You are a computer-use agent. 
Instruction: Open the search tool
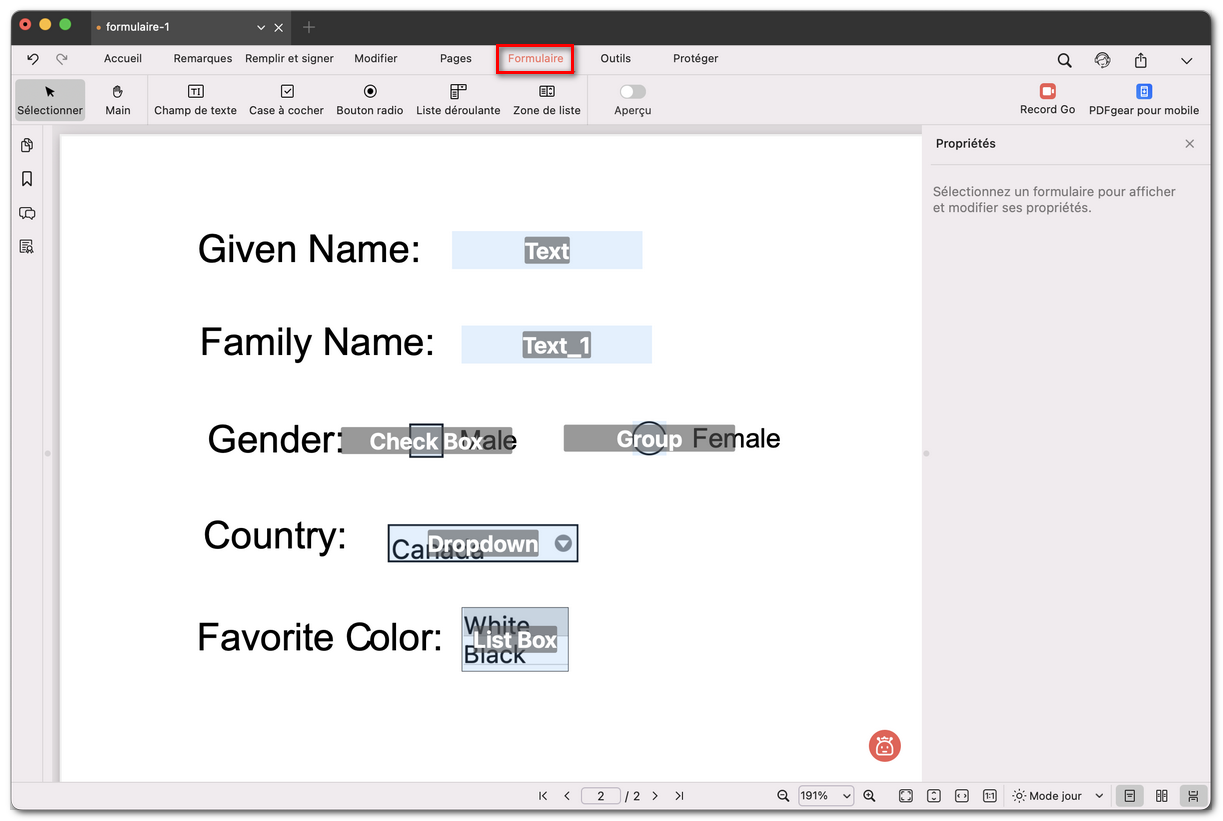tap(1064, 60)
